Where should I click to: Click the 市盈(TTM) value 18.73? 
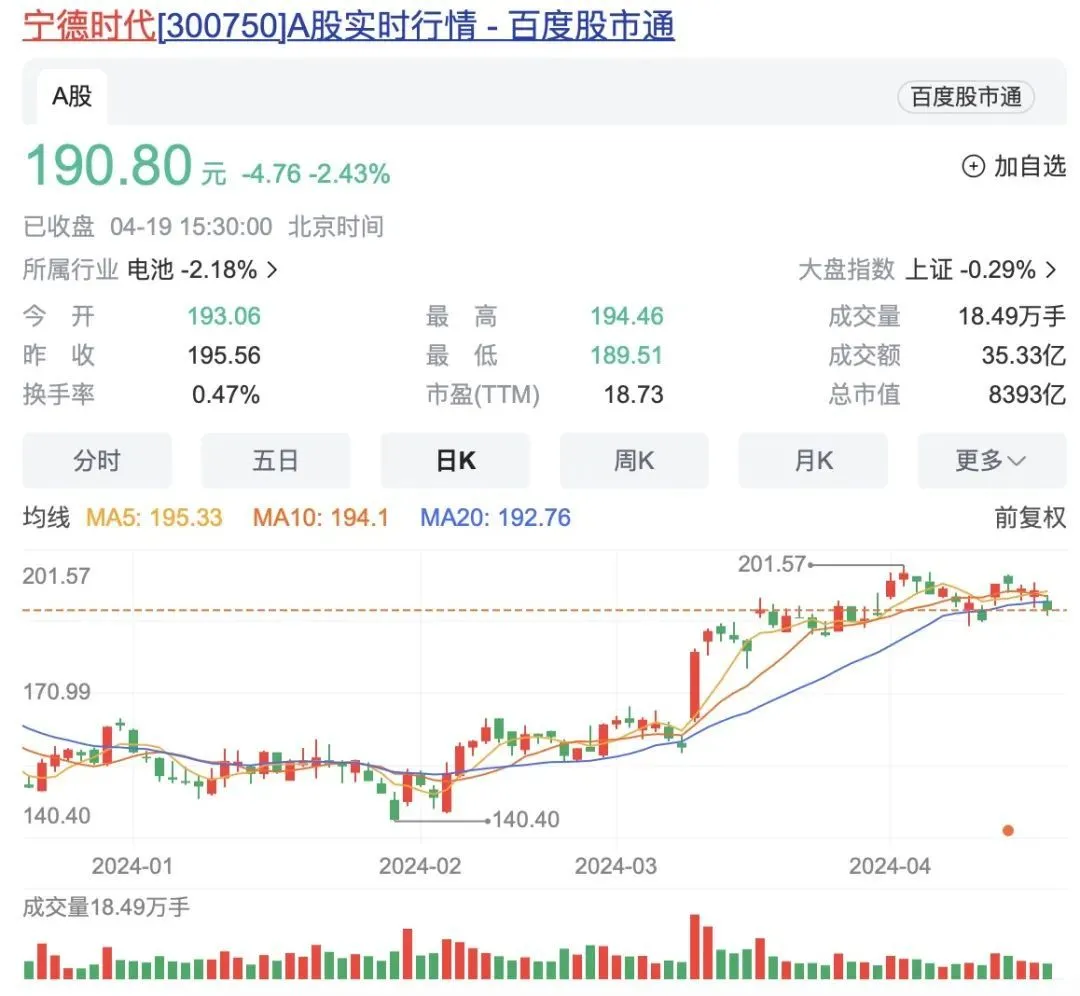[x=634, y=395]
